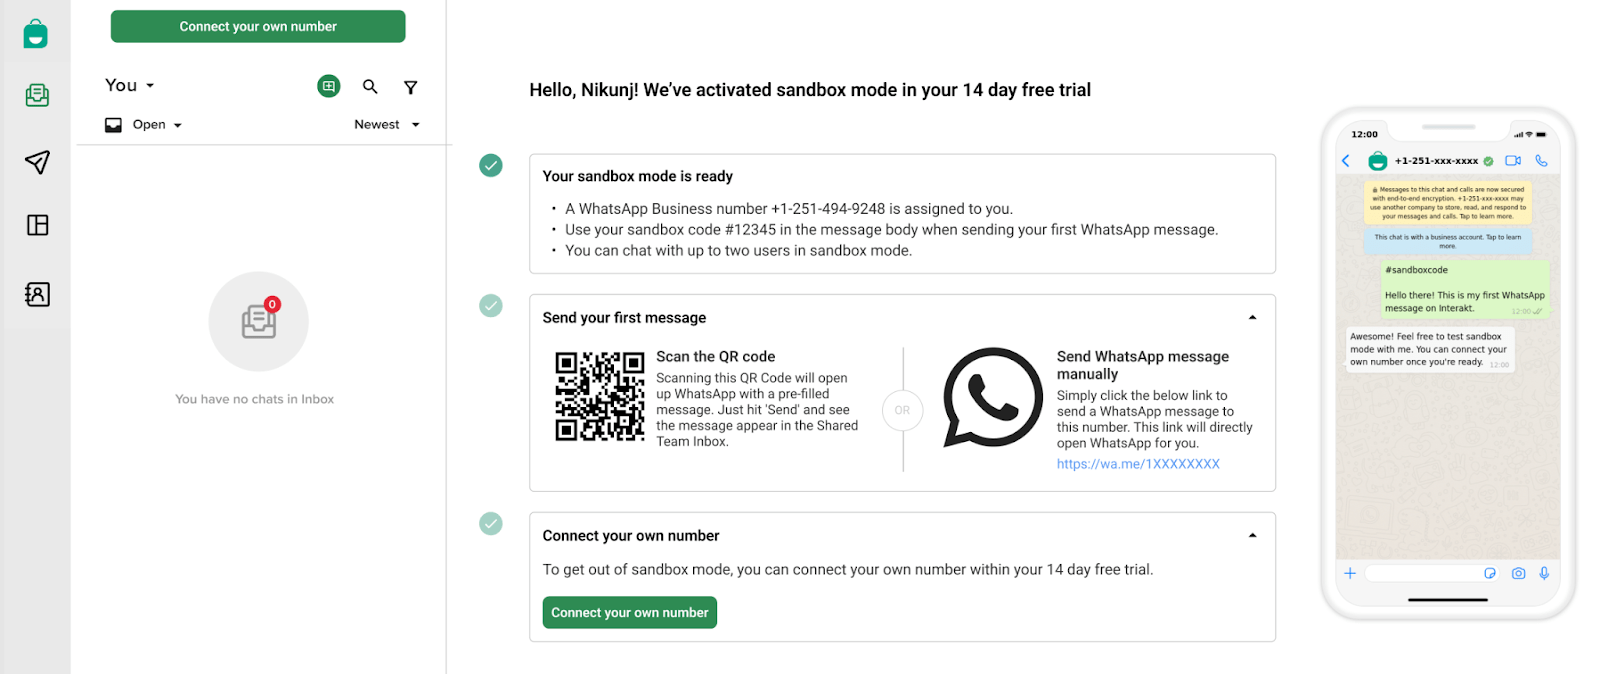
Task: Click the QR code image
Action: point(600,396)
